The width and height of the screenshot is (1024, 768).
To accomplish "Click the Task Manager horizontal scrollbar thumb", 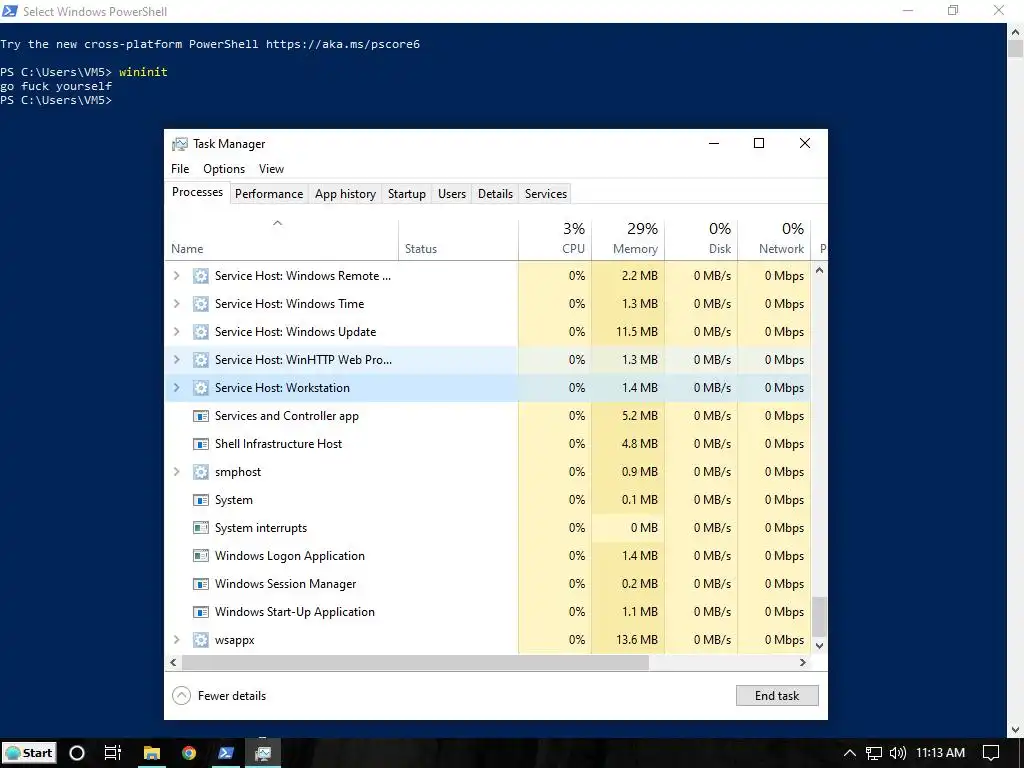I will coord(415,662).
